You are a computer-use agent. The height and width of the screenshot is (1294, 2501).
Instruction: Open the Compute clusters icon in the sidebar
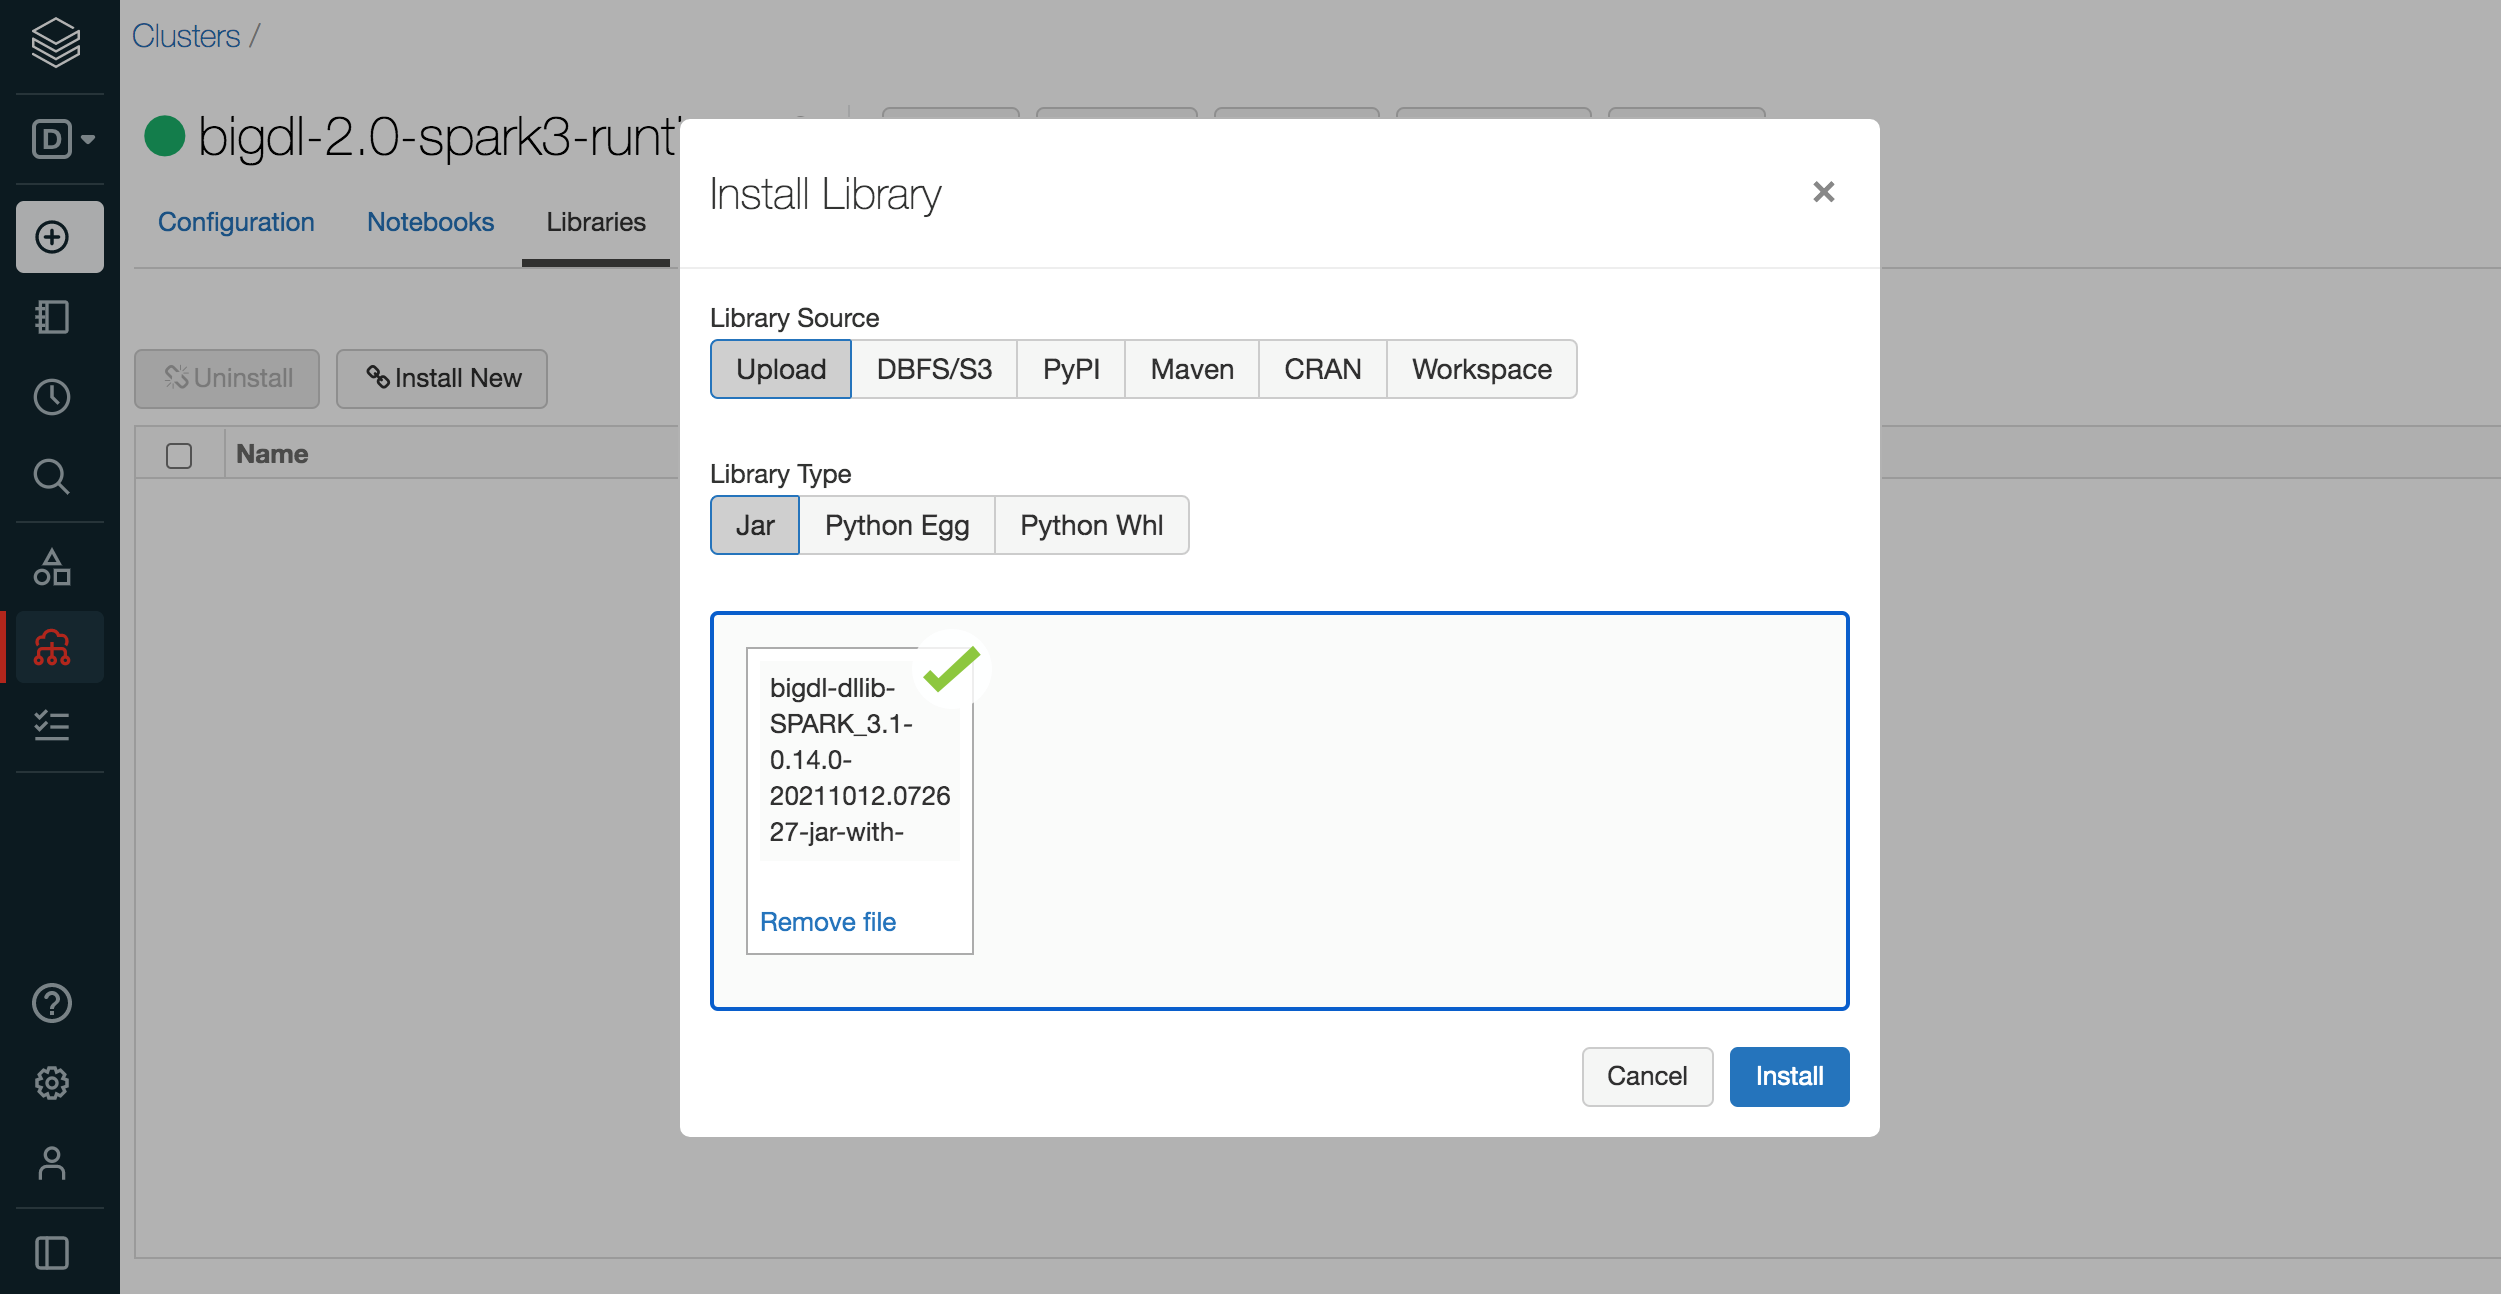pyautogui.click(x=52, y=648)
